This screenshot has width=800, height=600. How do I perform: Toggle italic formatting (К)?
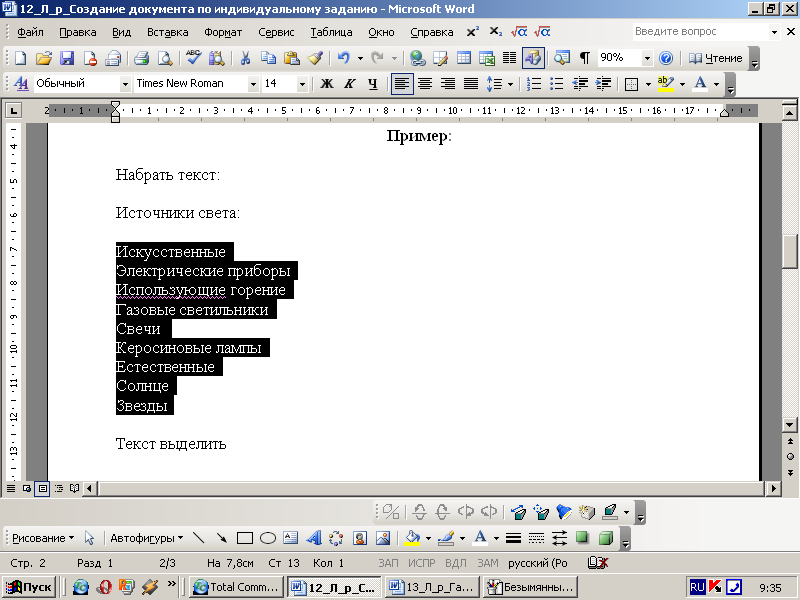(x=349, y=84)
